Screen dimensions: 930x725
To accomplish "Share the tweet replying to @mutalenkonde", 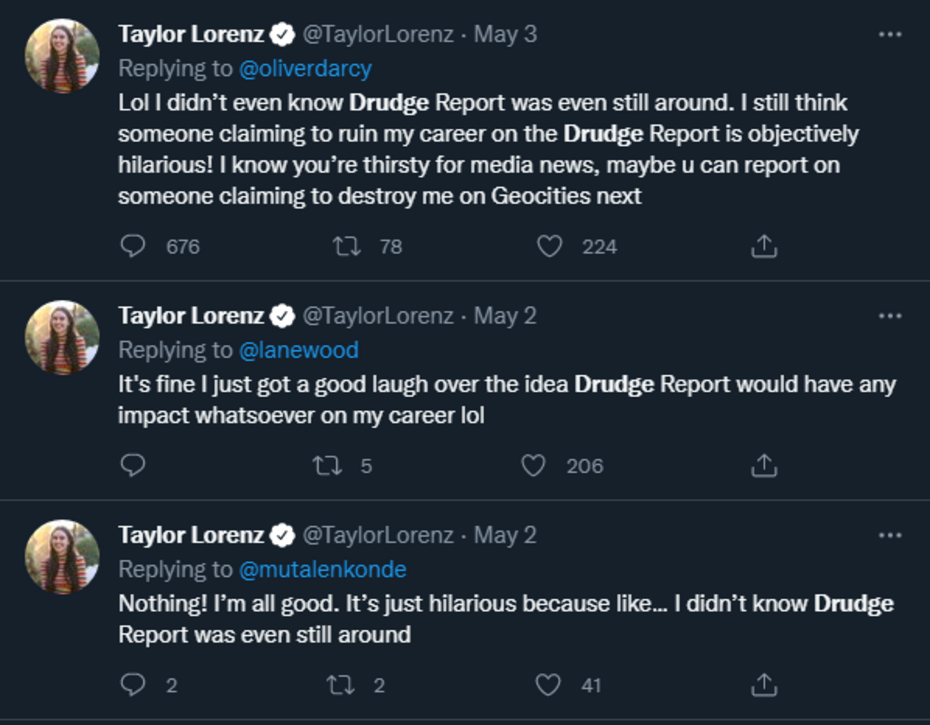I will coord(764,684).
